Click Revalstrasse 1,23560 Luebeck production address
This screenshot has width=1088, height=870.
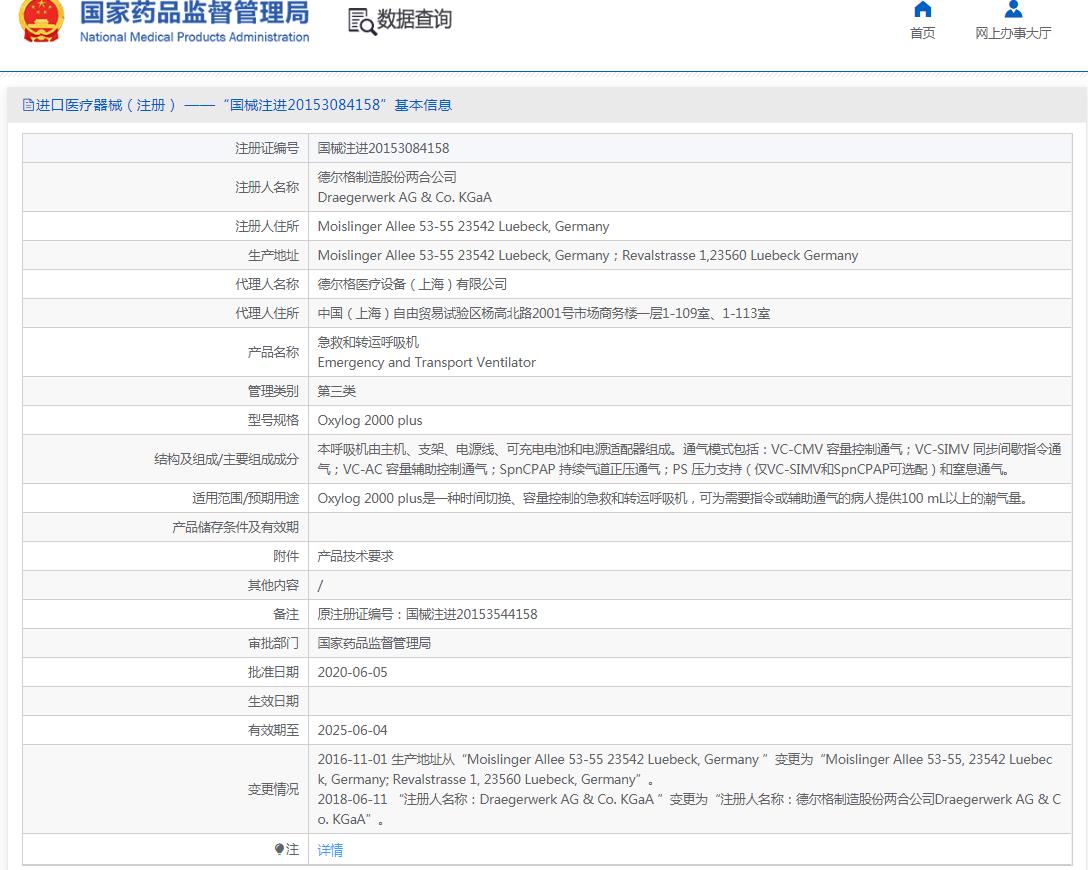(x=740, y=255)
